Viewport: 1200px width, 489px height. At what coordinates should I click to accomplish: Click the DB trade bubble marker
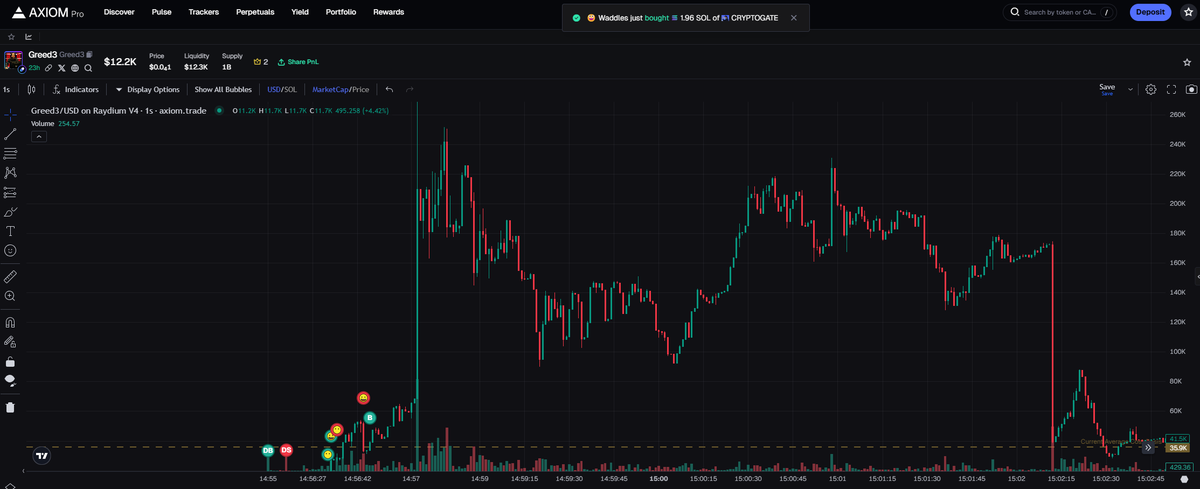[x=268, y=451]
